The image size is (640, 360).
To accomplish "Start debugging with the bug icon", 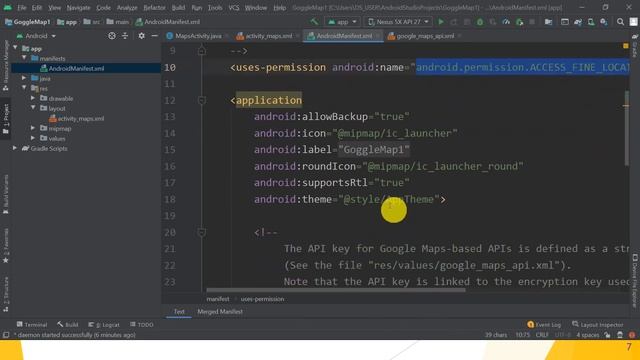I will click(x=480, y=22).
